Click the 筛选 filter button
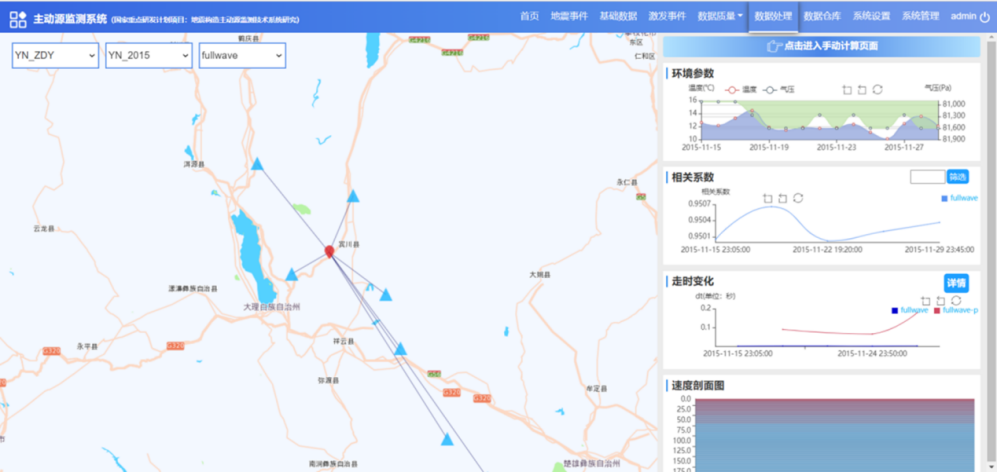Screen dimensions: 997x472 (x=958, y=177)
